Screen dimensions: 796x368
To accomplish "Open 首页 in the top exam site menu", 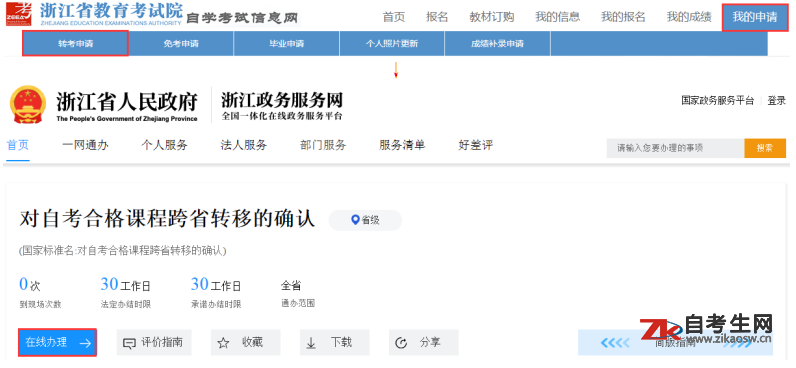I will point(394,17).
